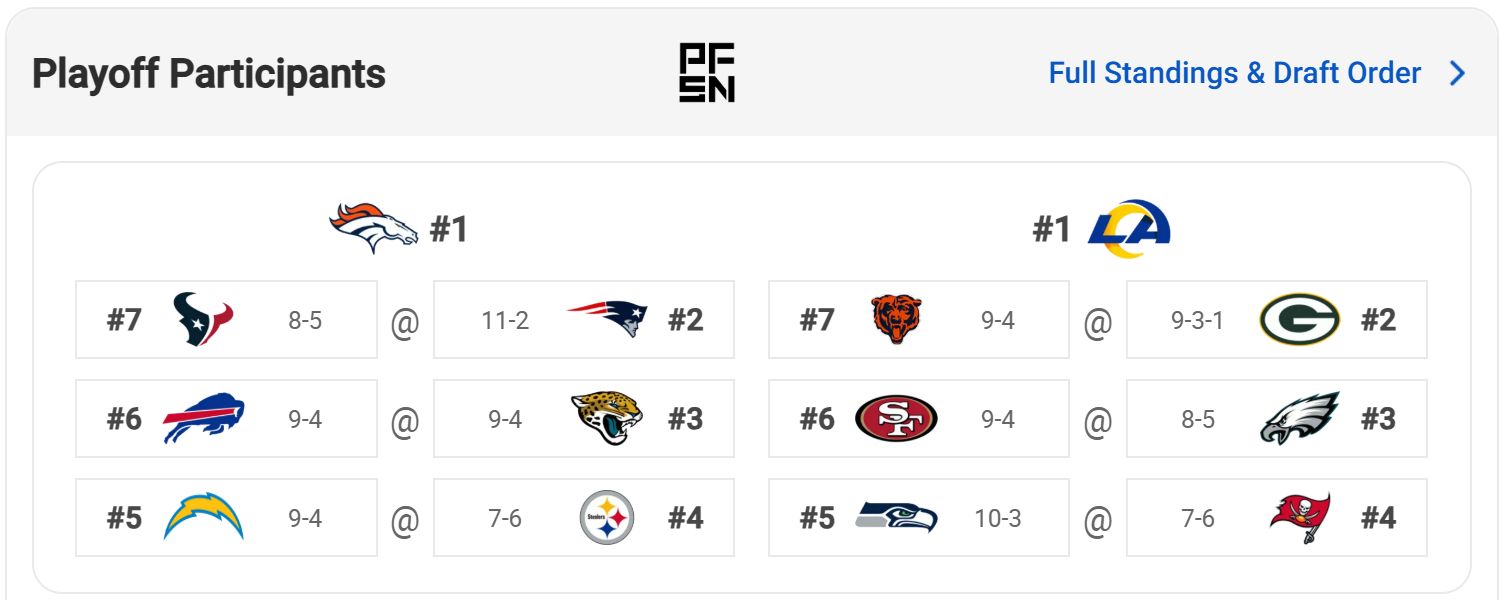Click the chevron arrow beside Full Standings
1502x600 pixels.
click(x=1457, y=73)
